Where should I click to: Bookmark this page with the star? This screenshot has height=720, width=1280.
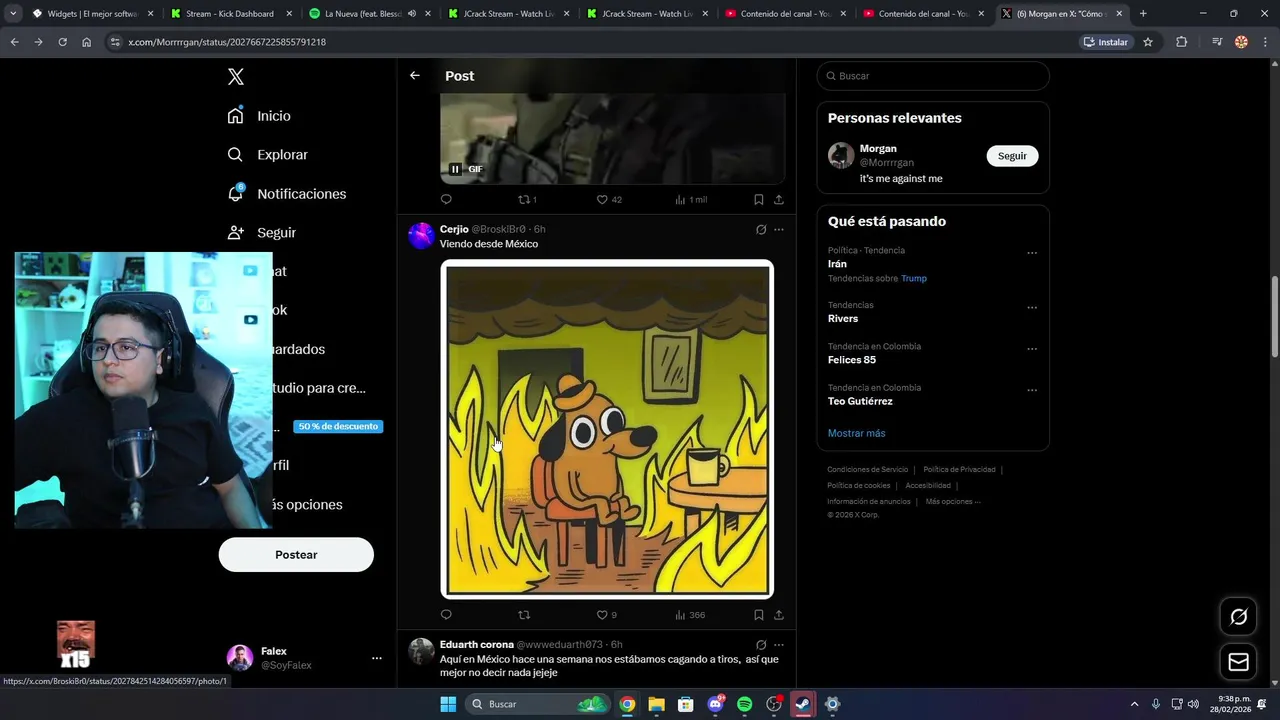[1148, 42]
